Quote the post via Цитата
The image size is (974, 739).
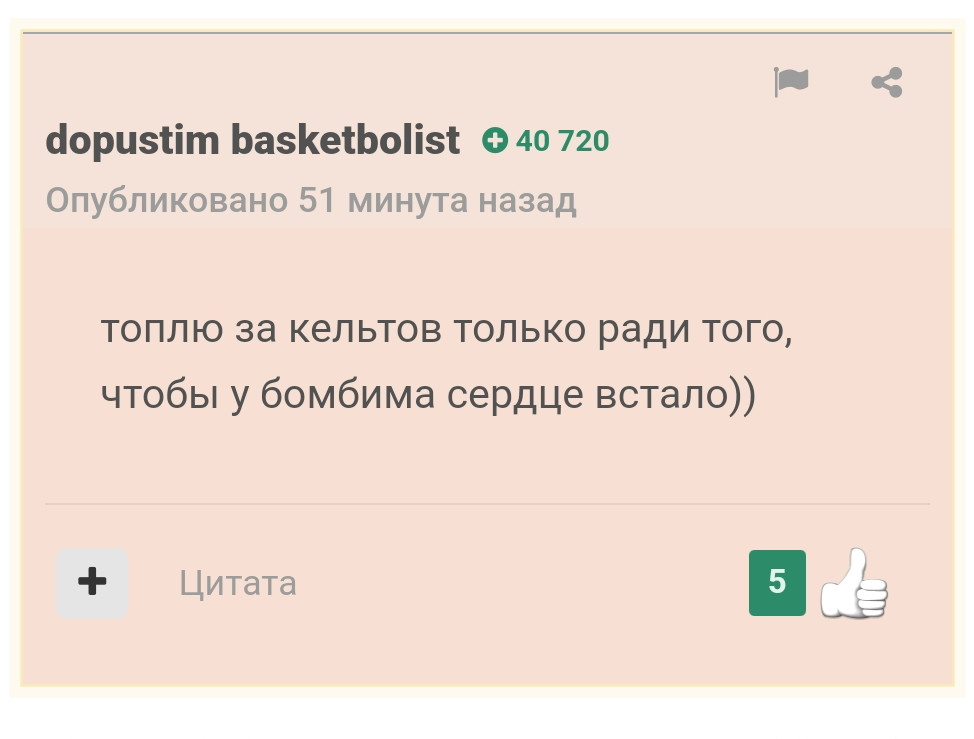pos(238,583)
